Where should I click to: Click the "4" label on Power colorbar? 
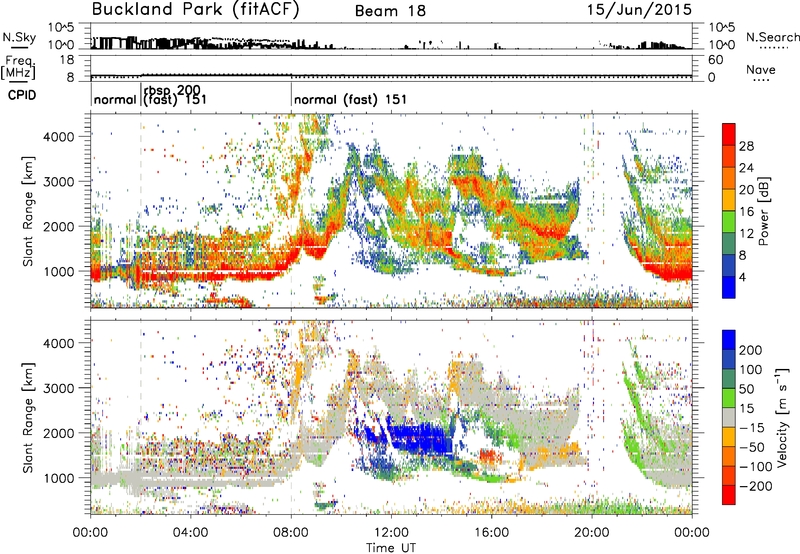click(743, 277)
